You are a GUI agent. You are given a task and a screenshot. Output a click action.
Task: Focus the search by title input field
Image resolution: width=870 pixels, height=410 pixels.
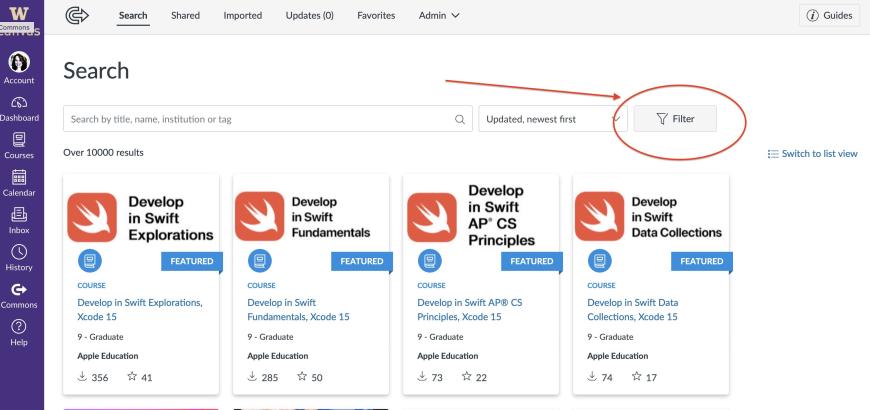coord(267,119)
